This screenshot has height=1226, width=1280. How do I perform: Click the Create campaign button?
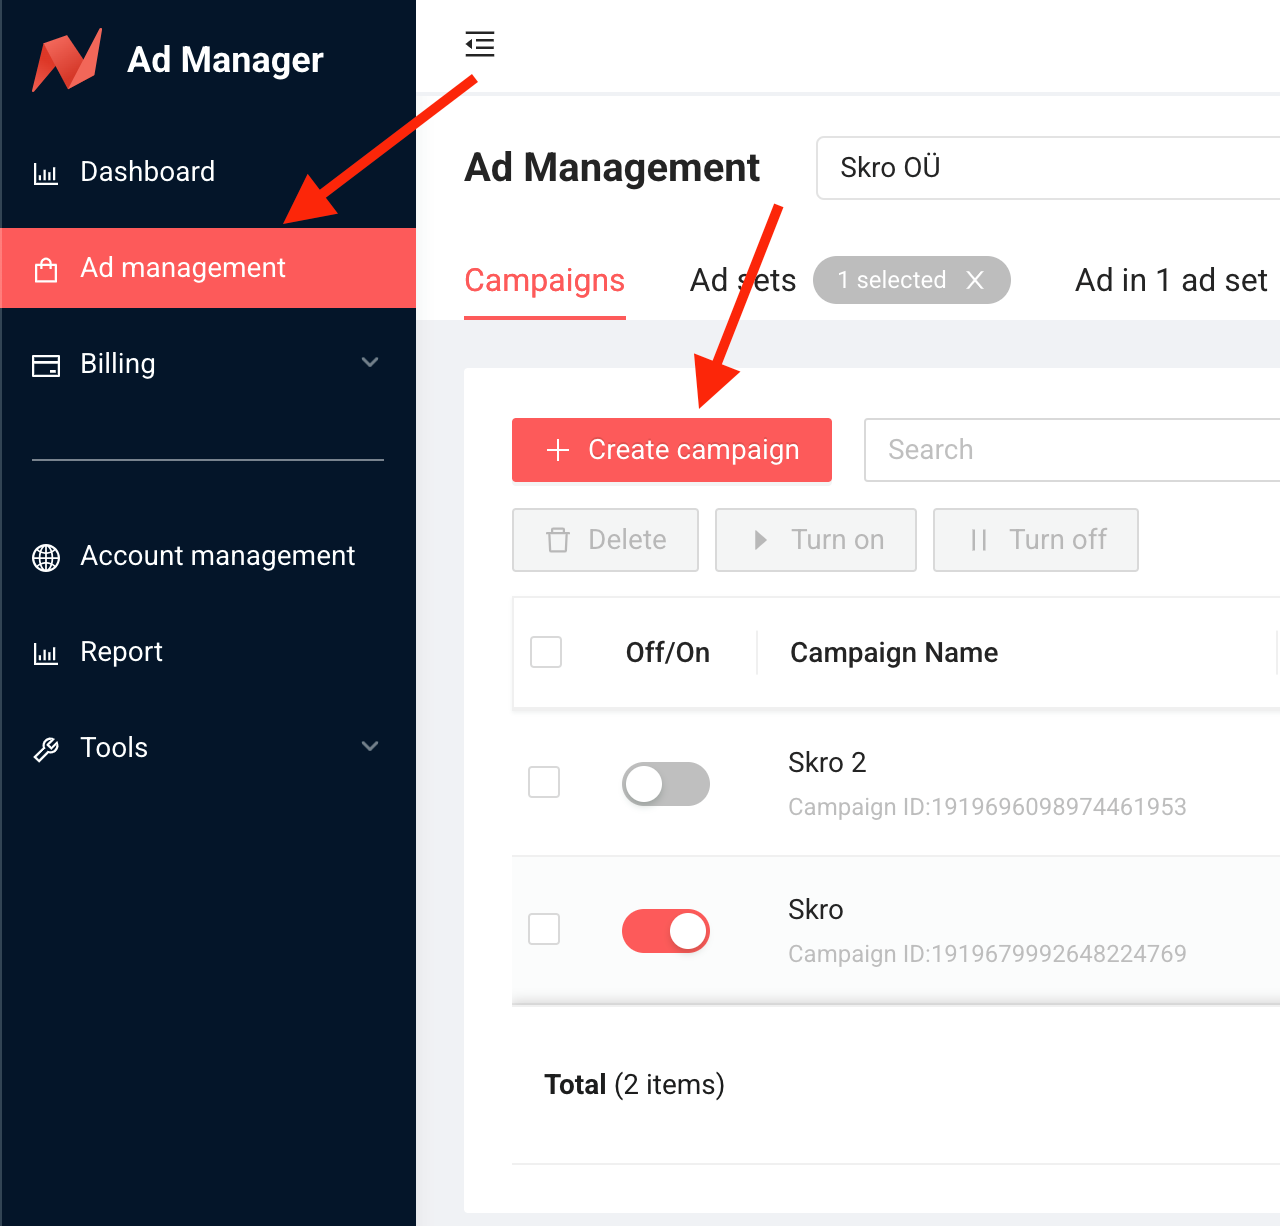coord(672,450)
